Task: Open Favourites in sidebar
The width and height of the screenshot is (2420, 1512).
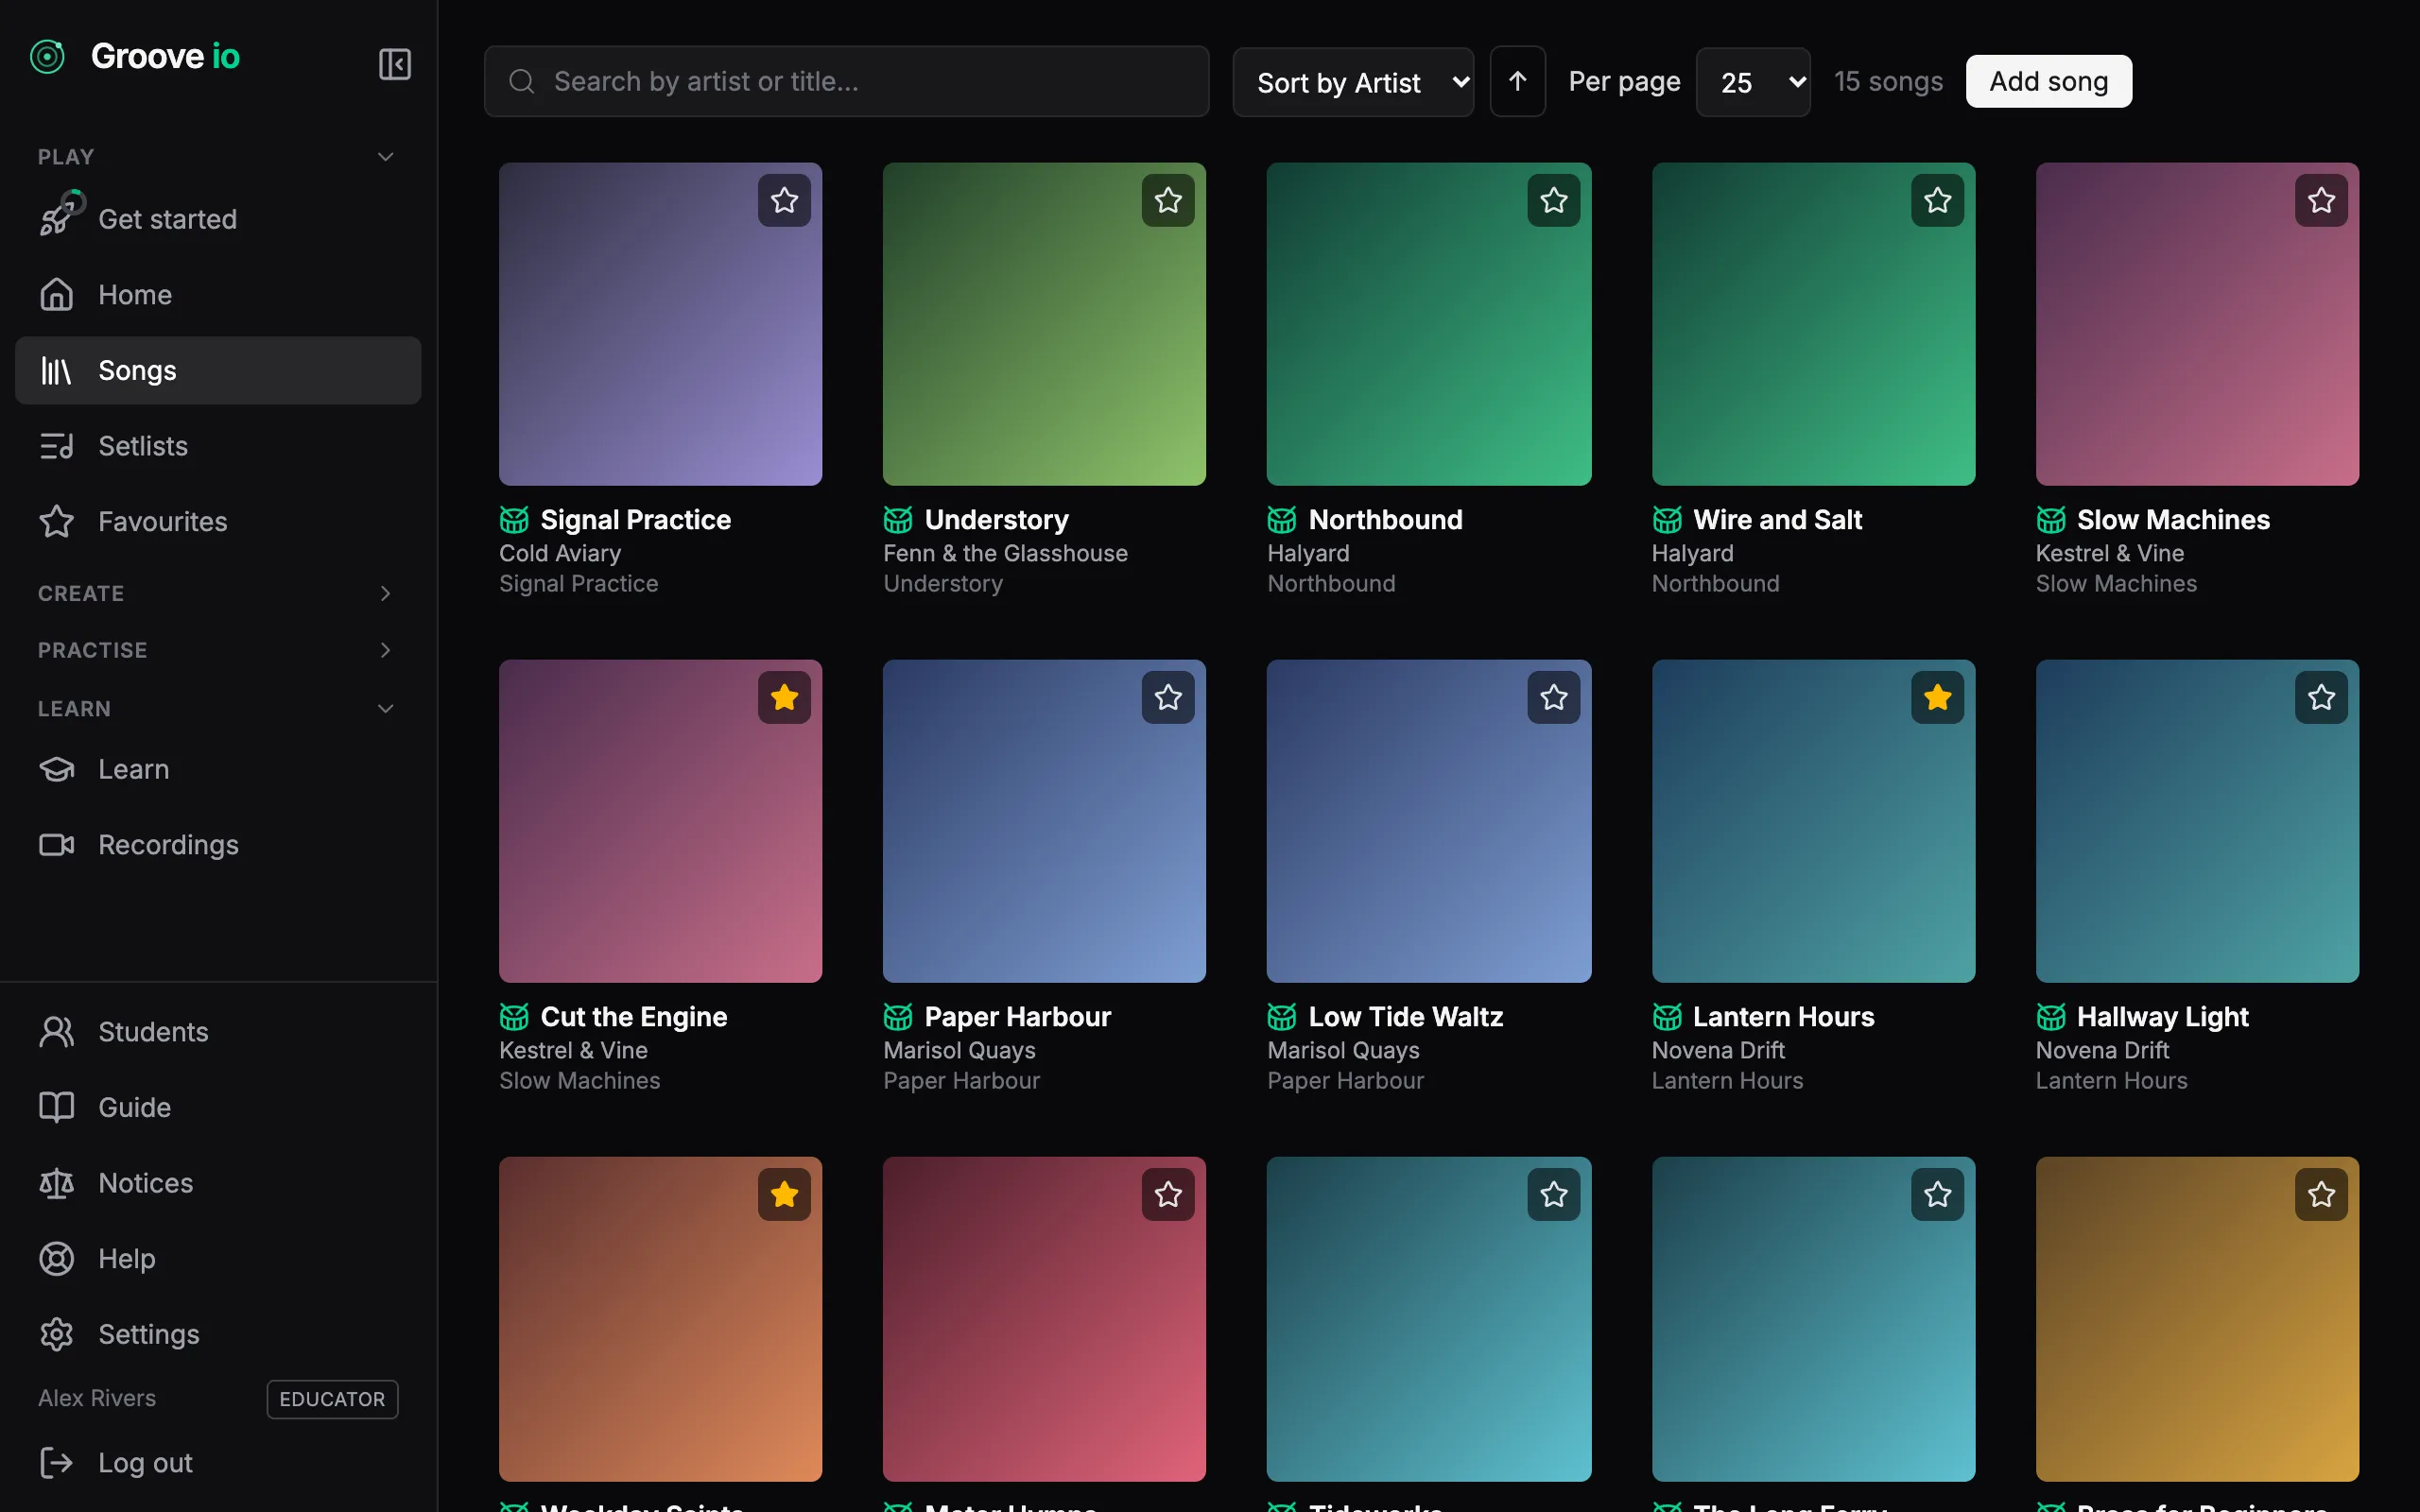Action: click(x=218, y=521)
